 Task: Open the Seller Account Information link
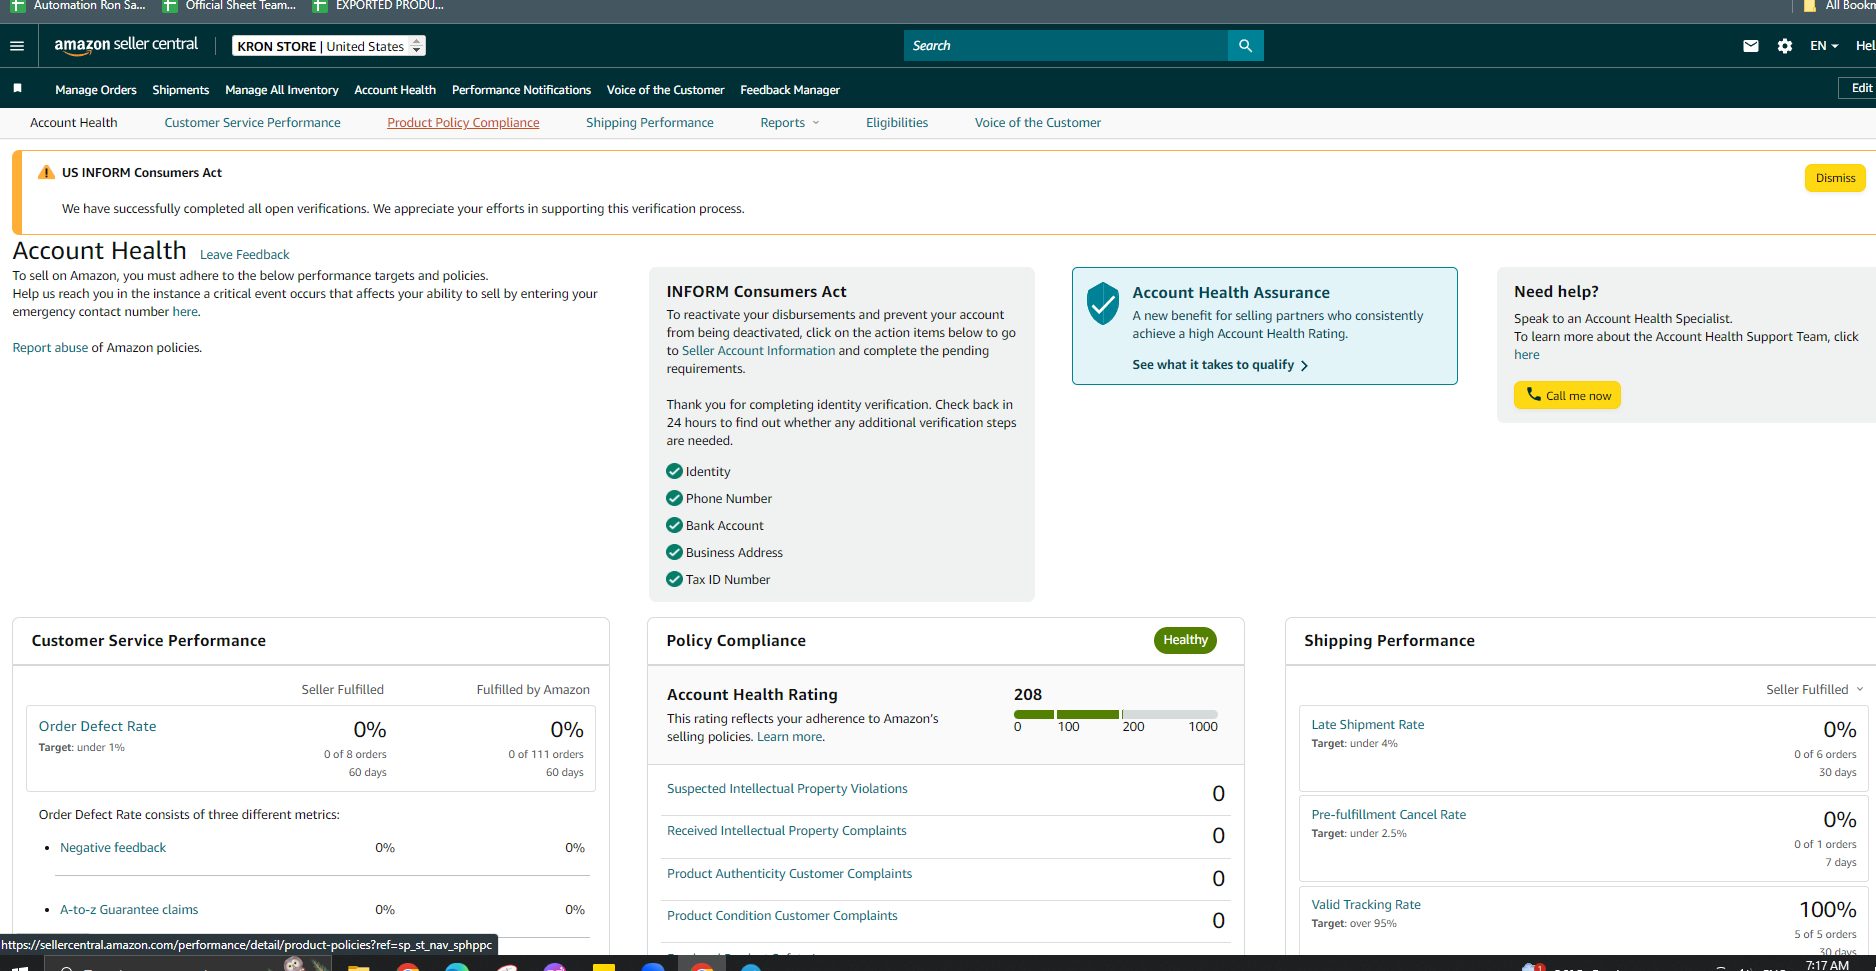(x=758, y=351)
